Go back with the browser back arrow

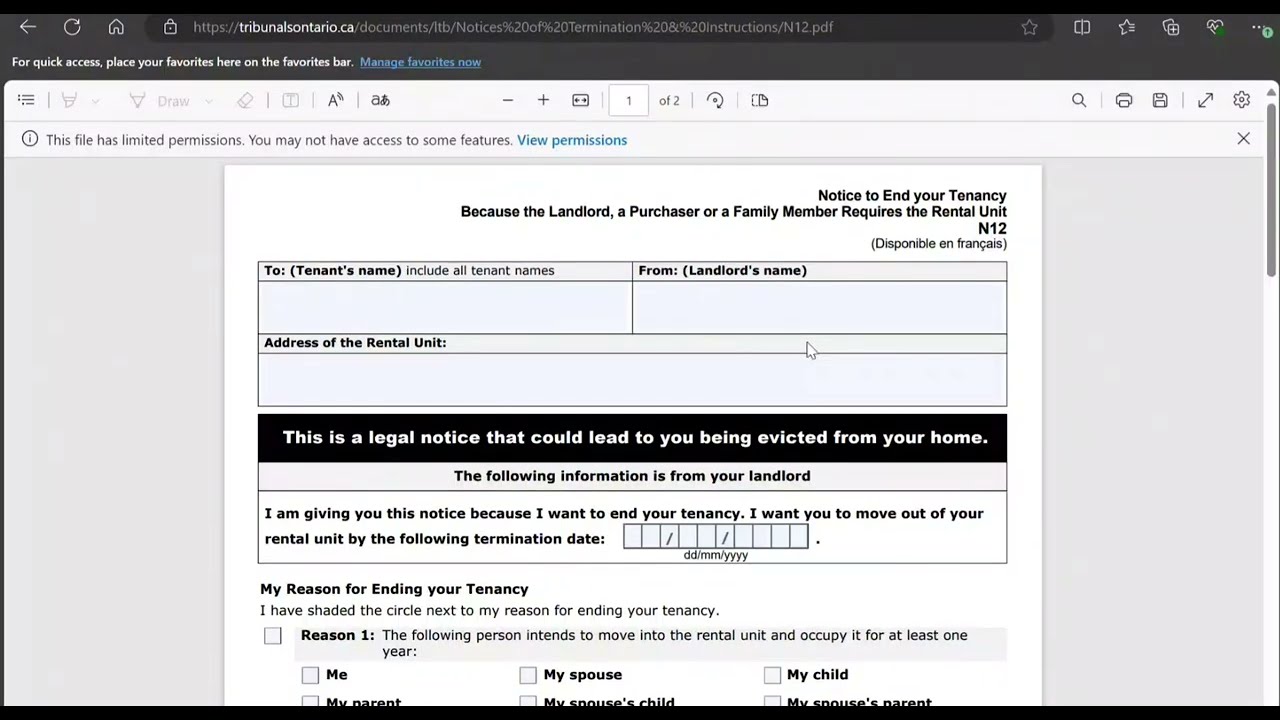coord(28,27)
